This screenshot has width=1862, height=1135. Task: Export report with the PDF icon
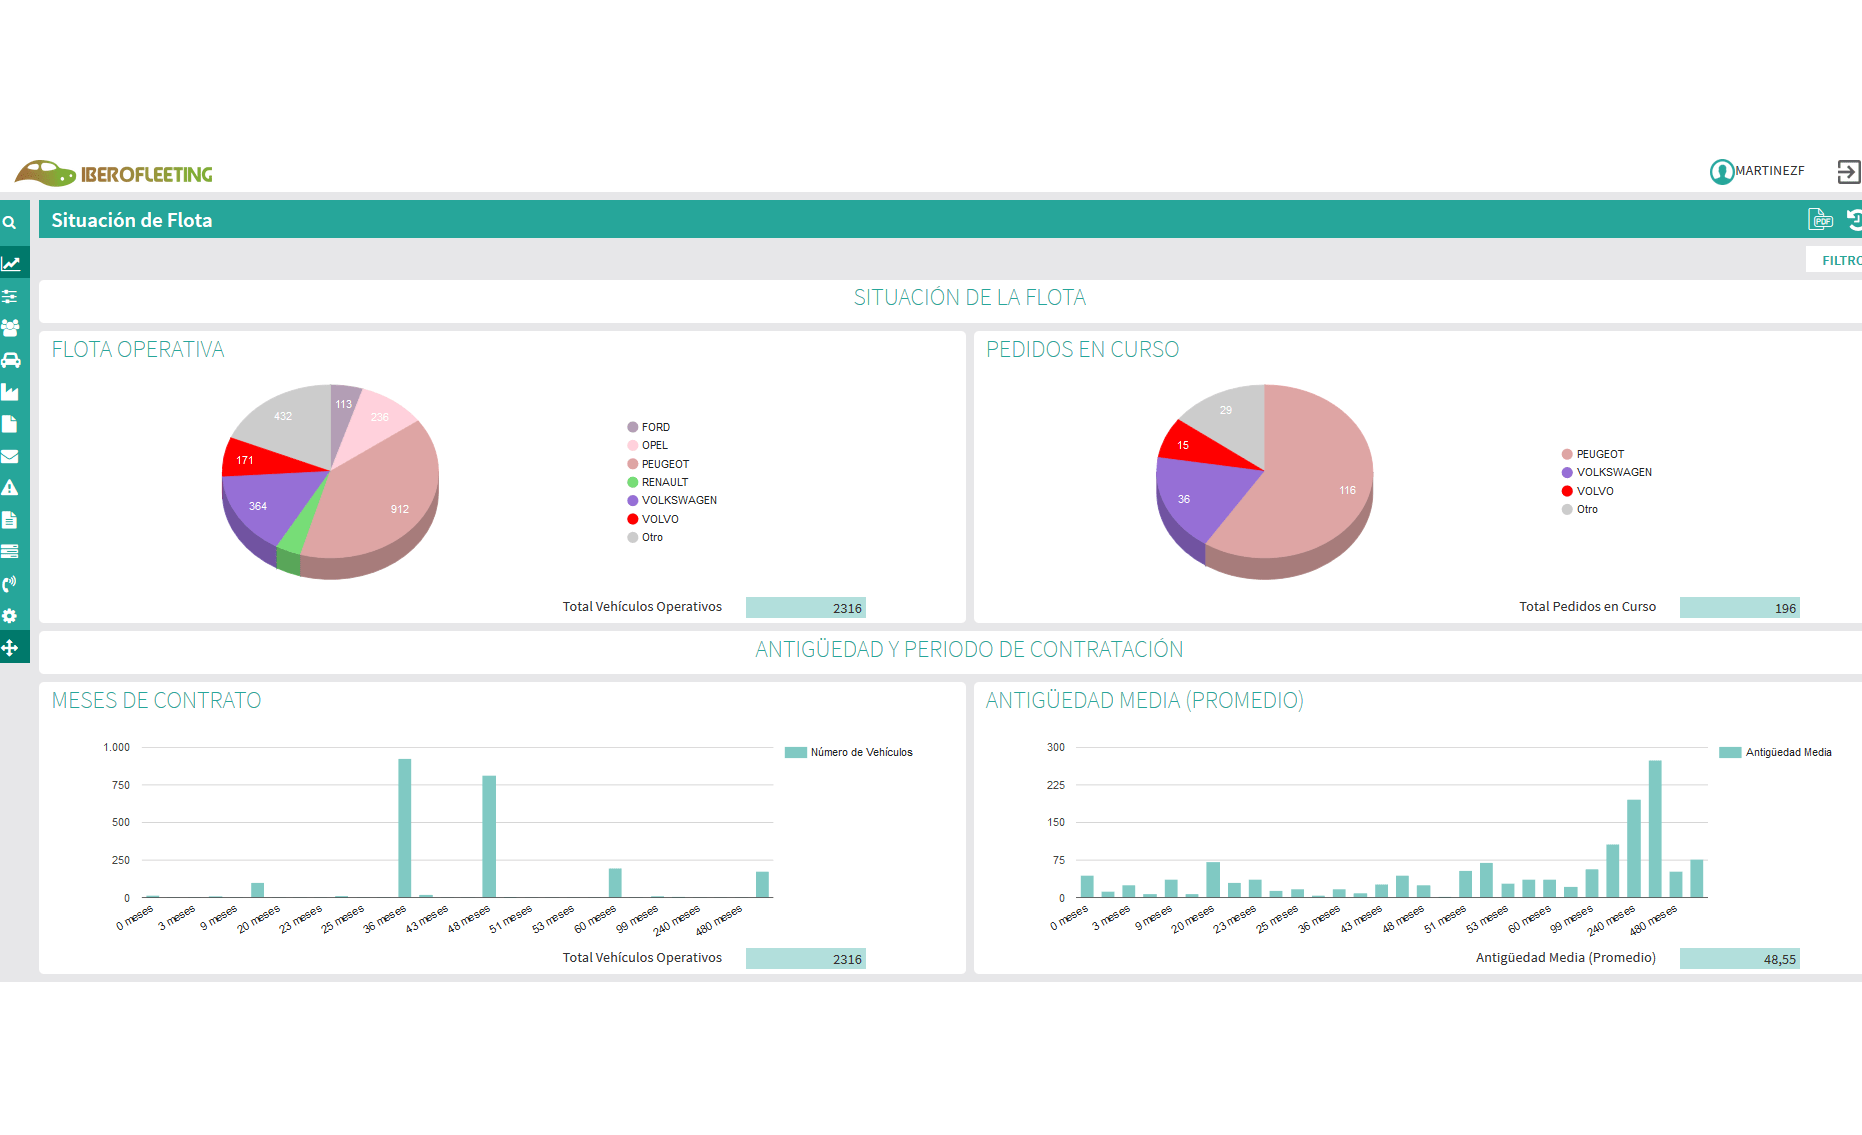pos(1820,219)
